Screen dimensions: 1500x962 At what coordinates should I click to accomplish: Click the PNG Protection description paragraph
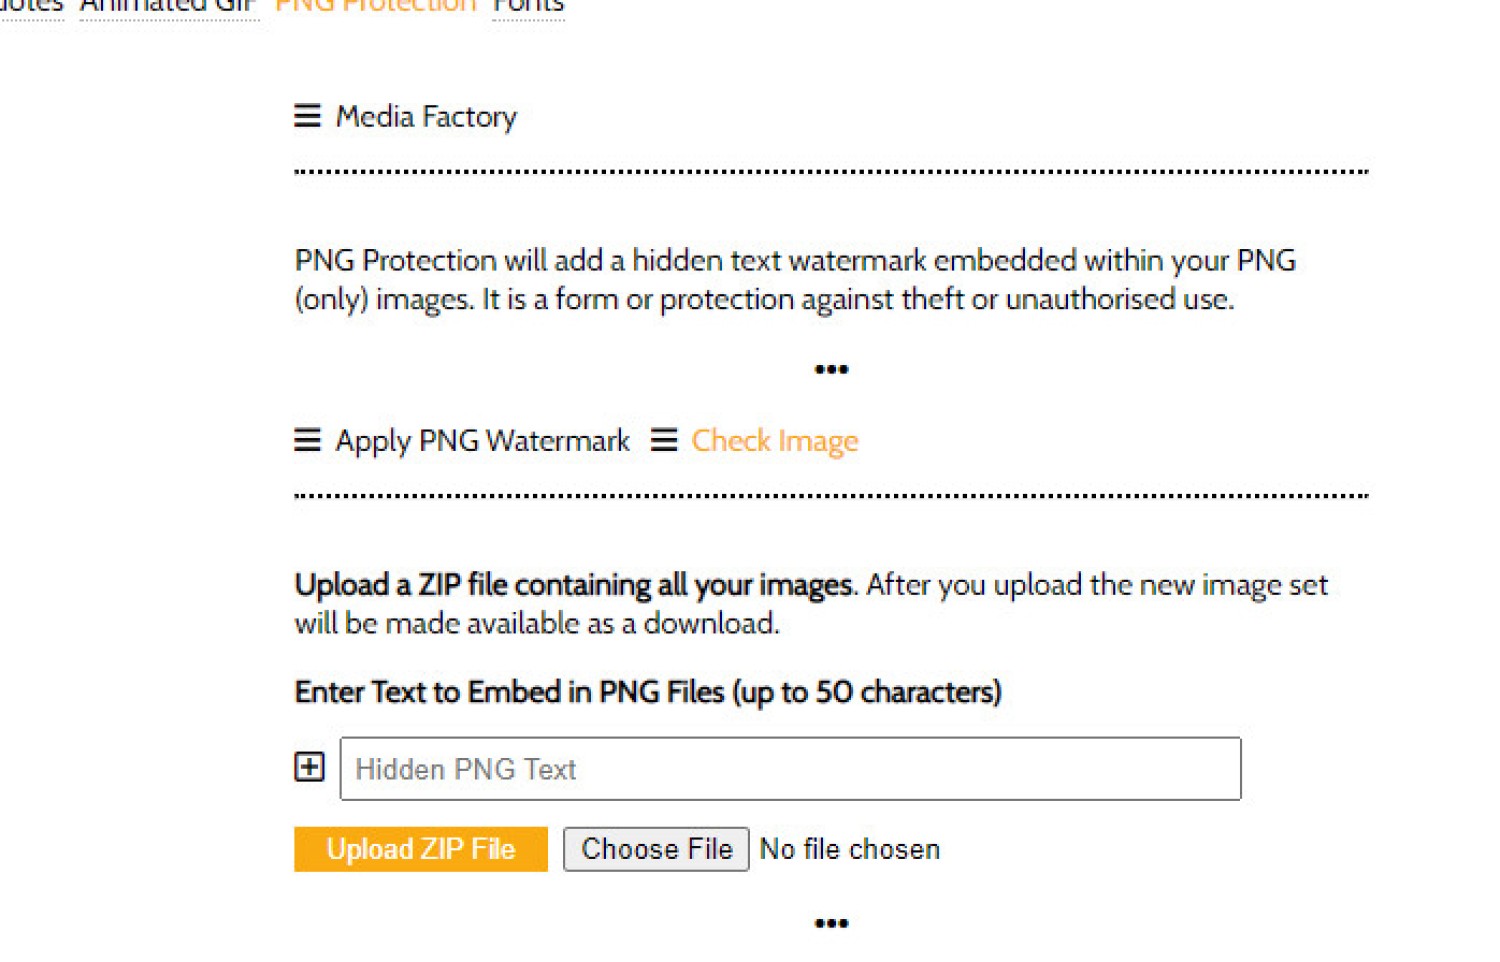click(794, 280)
